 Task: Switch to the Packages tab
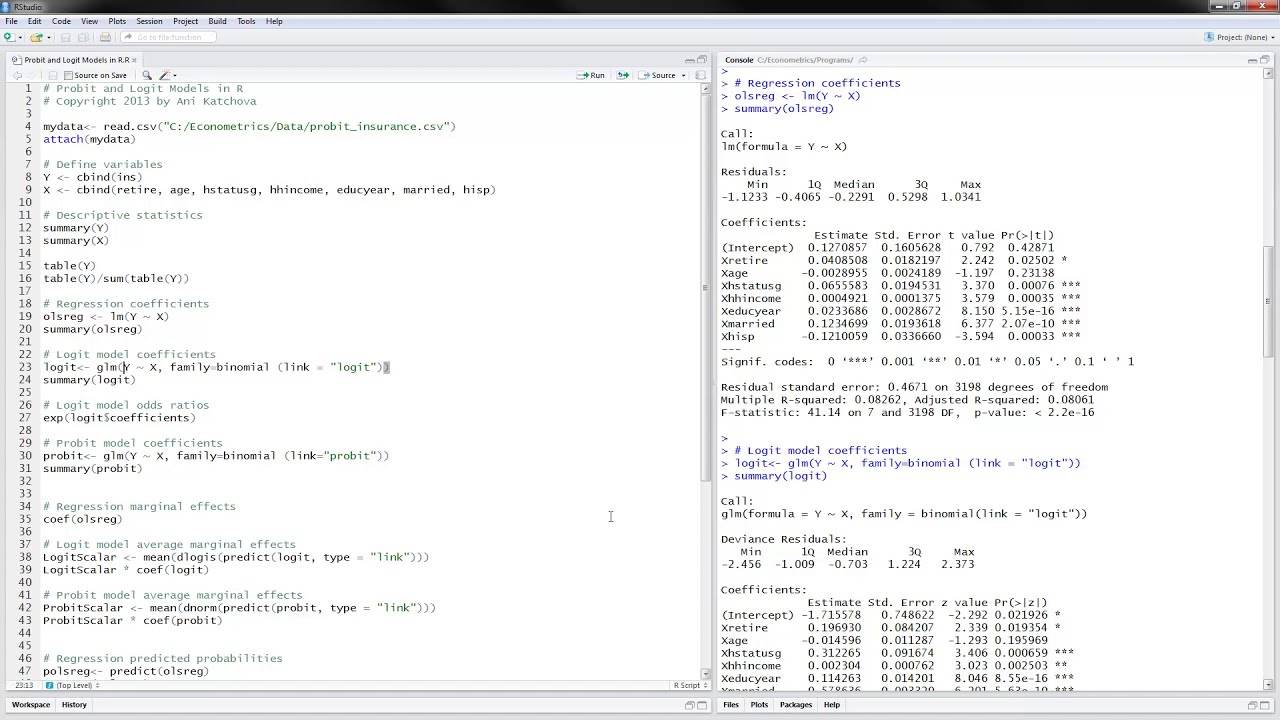coord(796,705)
